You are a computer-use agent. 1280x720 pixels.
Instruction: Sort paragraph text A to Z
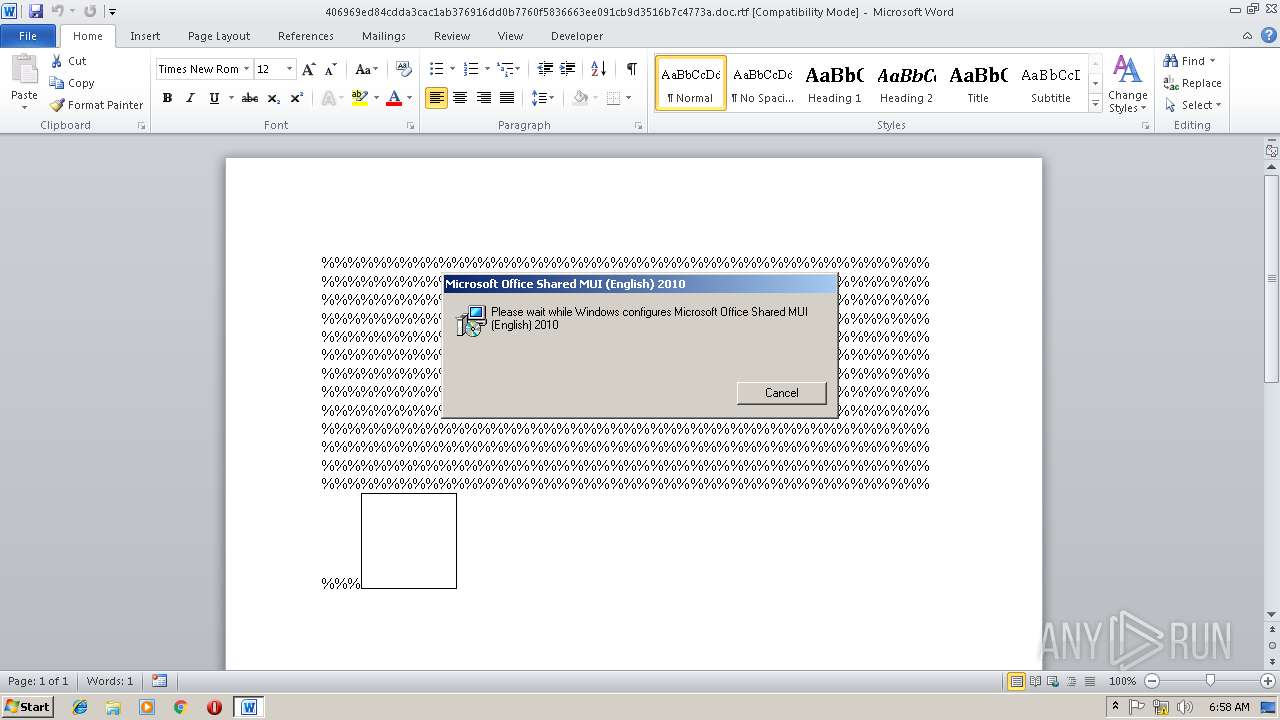[x=598, y=69]
